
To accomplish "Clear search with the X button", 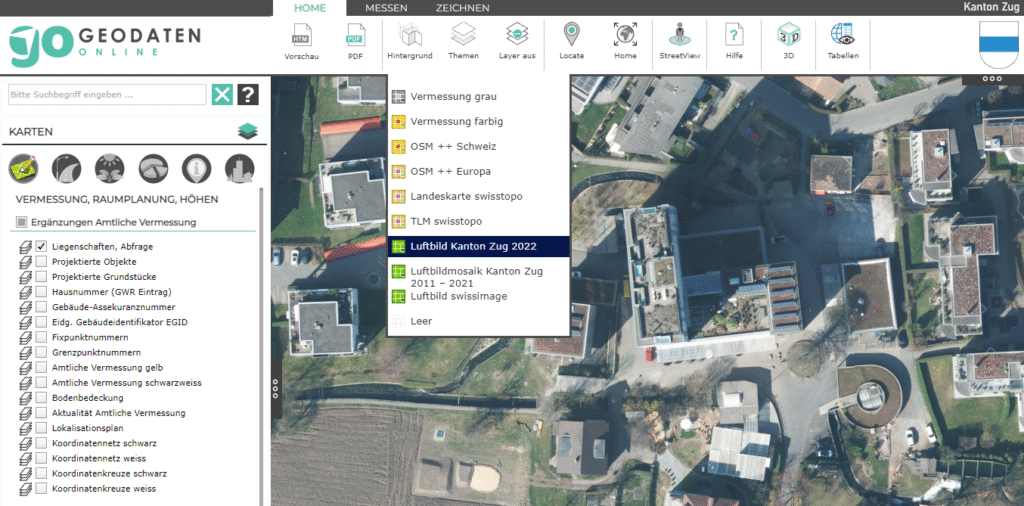I will pyautogui.click(x=222, y=95).
